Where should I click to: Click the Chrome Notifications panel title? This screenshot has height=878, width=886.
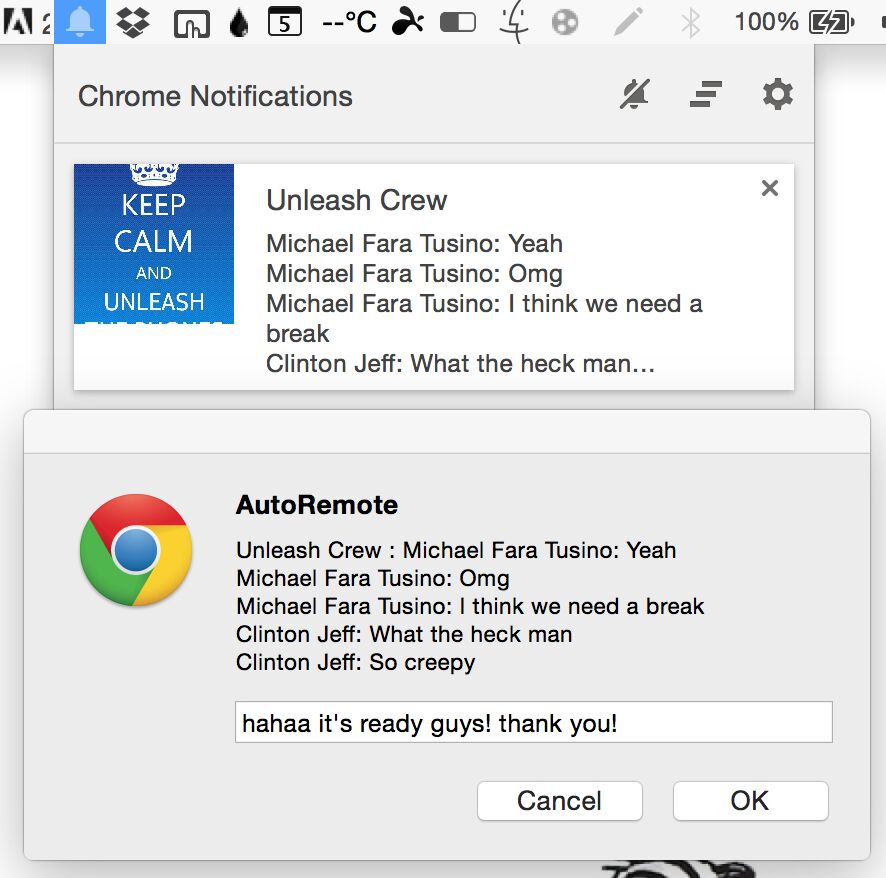[215, 96]
